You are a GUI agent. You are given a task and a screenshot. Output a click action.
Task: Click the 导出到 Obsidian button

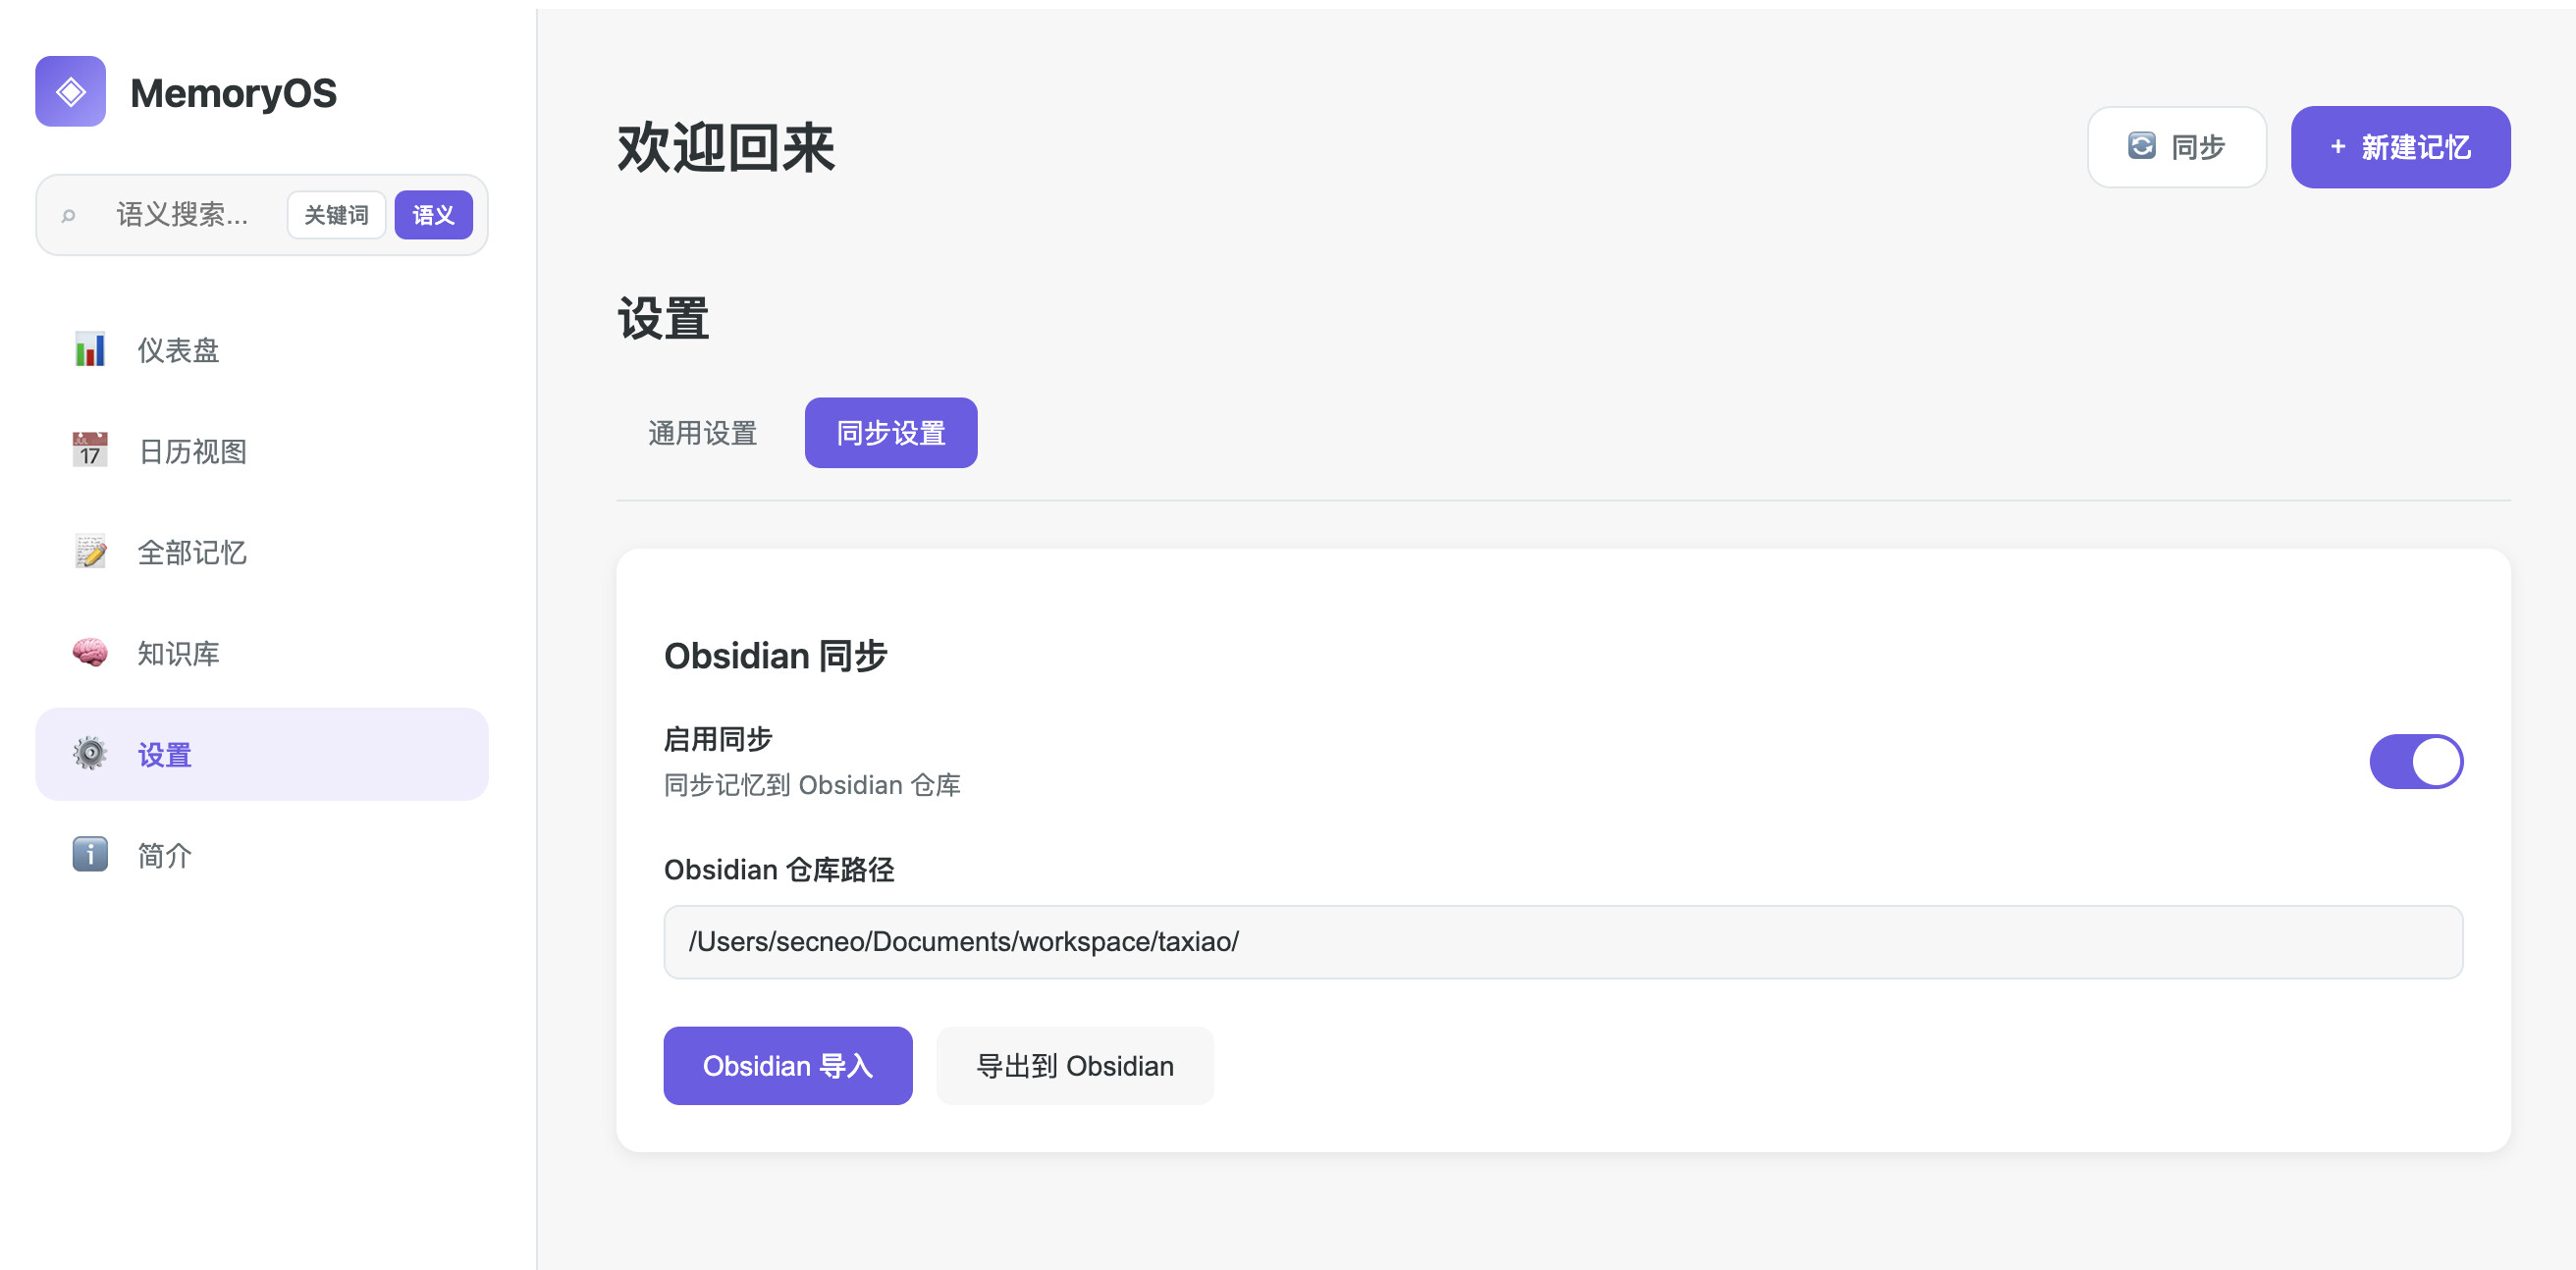[x=1074, y=1066]
